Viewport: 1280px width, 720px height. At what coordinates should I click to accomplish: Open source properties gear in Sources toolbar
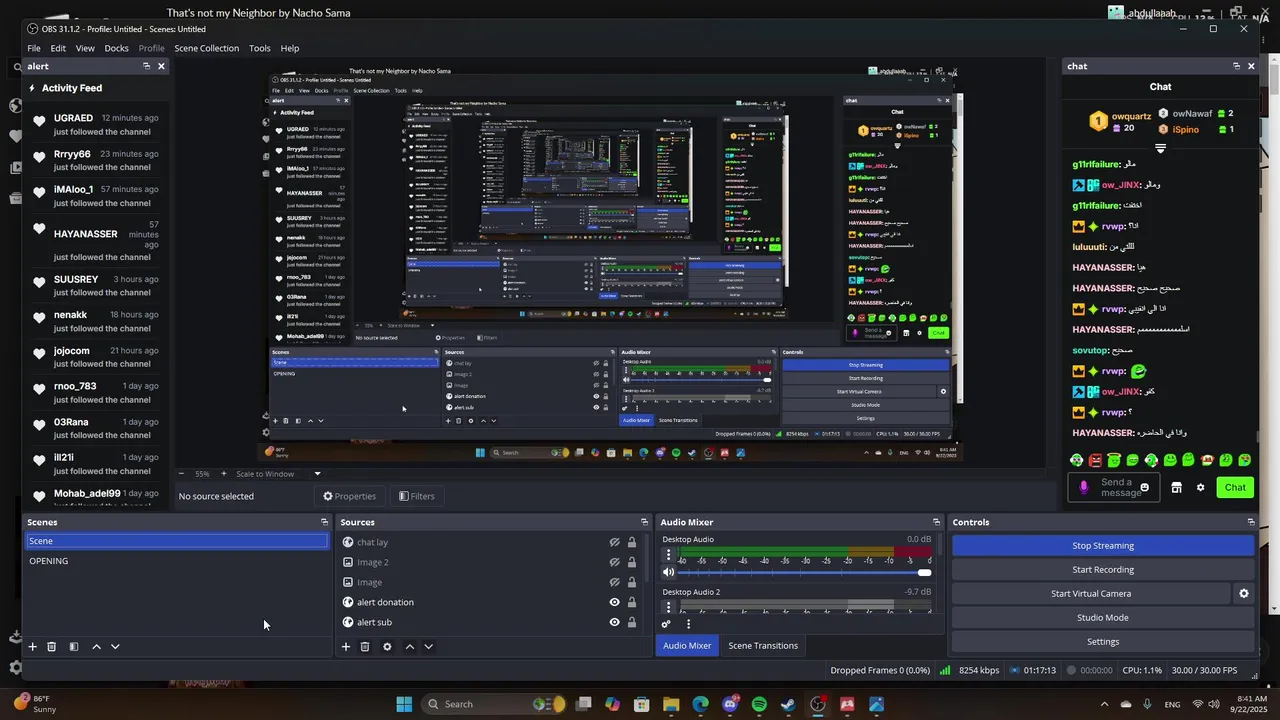[x=387, y=647]
